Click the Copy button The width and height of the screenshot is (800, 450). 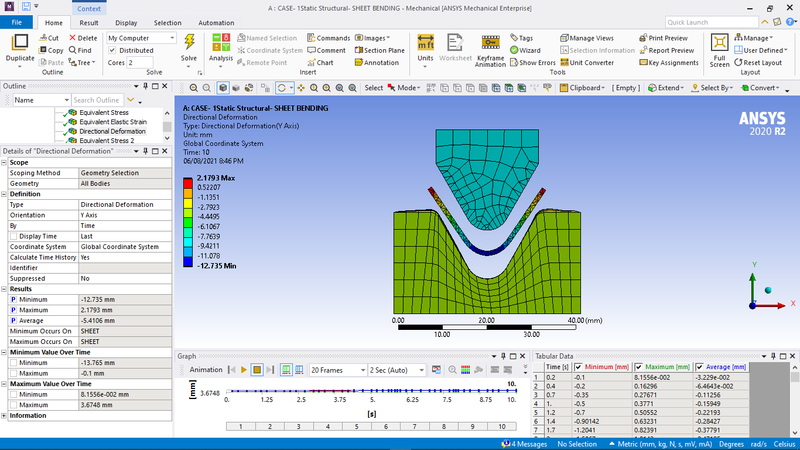[51, 50]
